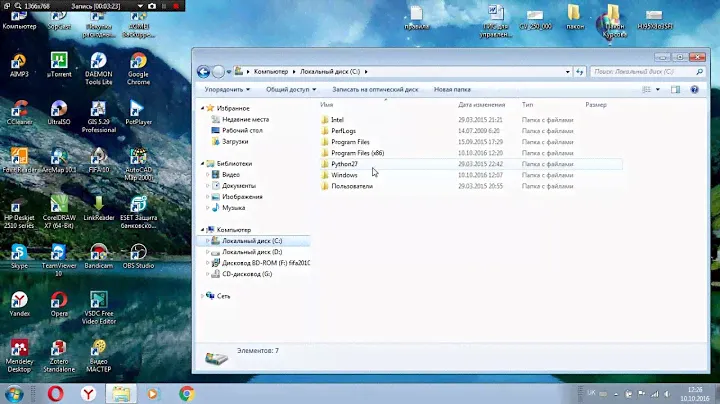Open the Python27 folder

click(x=344, y=164)
